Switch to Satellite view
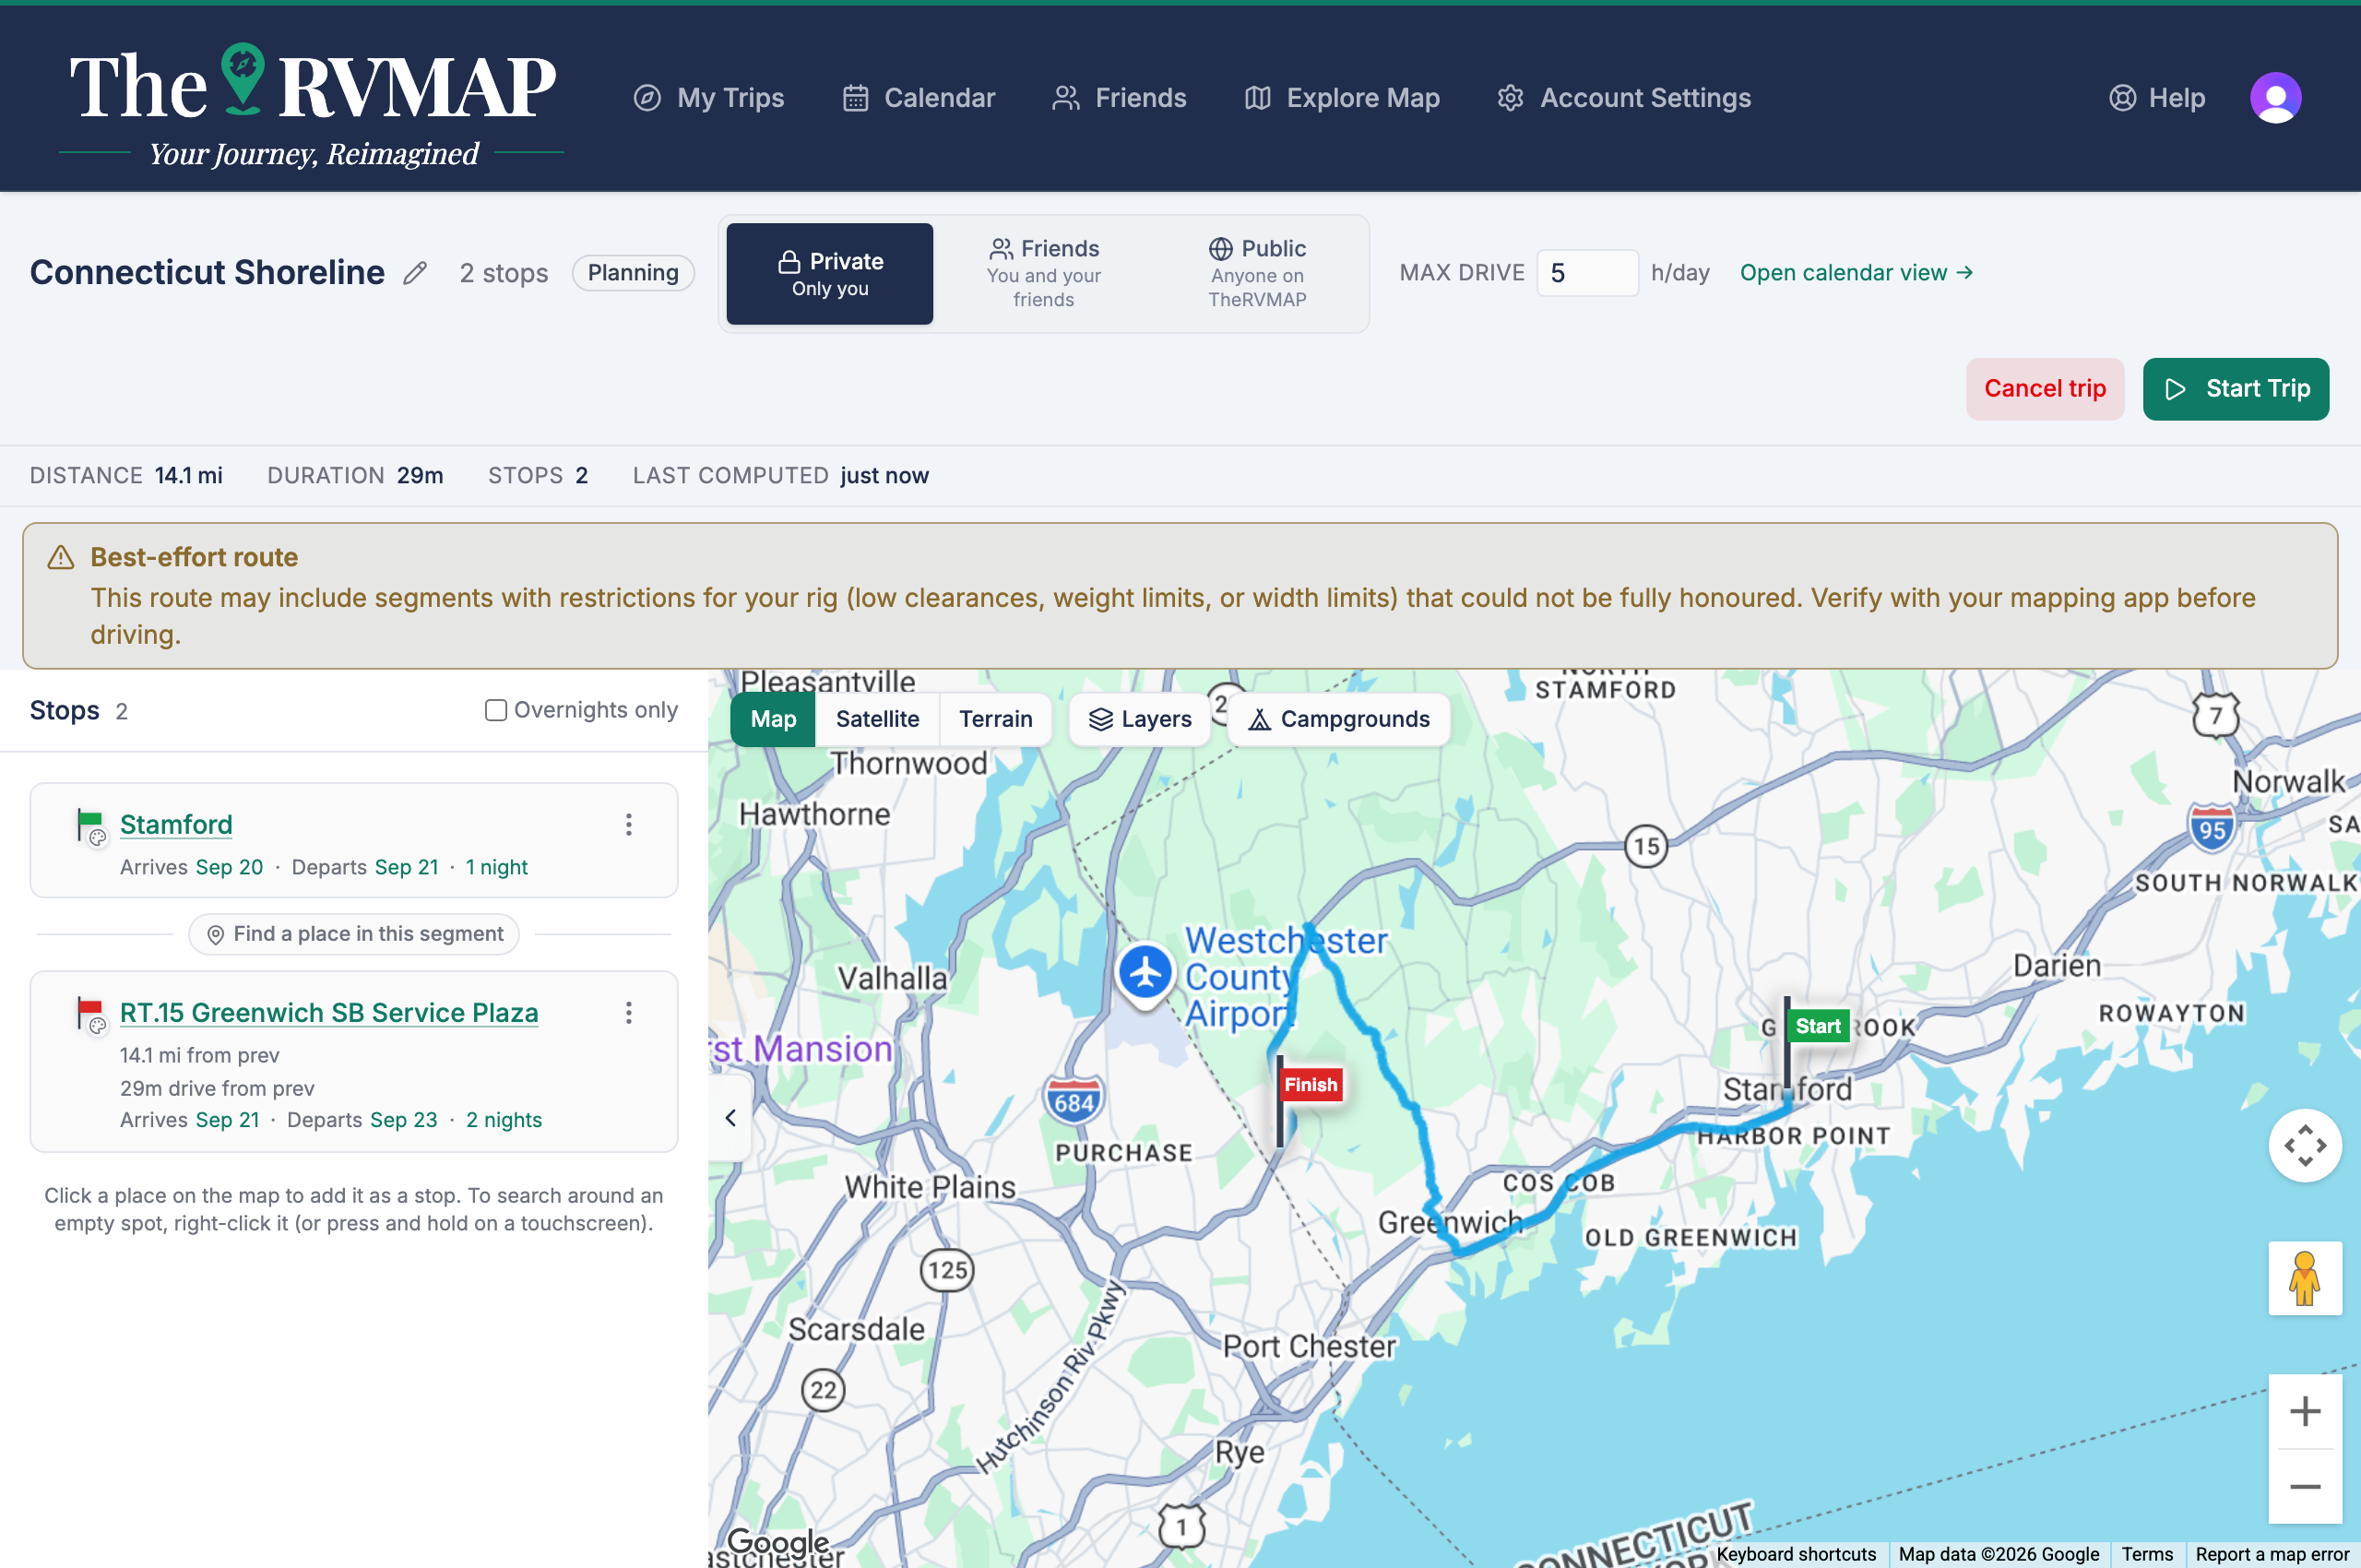This screenshot has width=2361, height=1568. 877,719
